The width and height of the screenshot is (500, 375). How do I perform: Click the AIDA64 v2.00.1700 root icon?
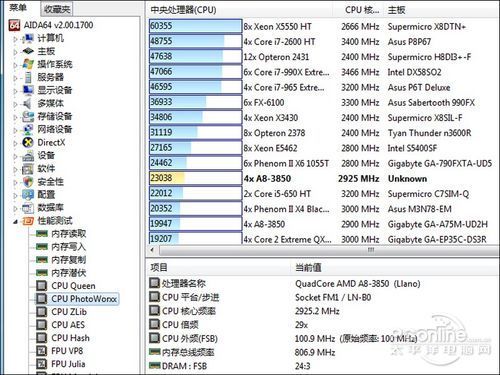(14, 25)
